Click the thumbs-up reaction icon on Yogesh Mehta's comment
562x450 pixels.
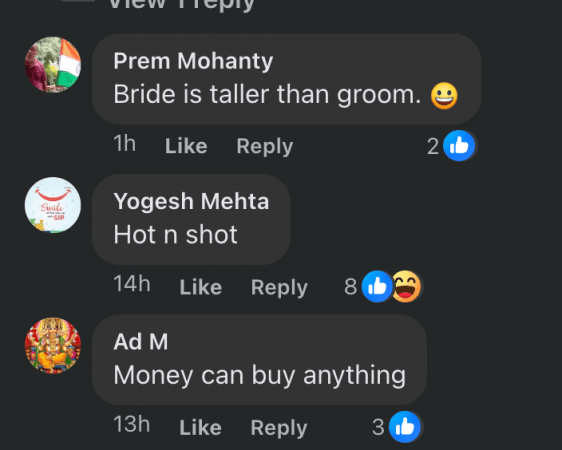pyautogui.click(x=377, y=287)
